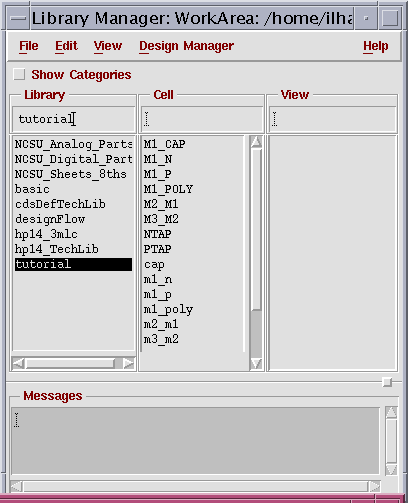408x503 pixels.
Task: Open the Design Manager menu
Action: pyautogui.click(x=186, y=46)
